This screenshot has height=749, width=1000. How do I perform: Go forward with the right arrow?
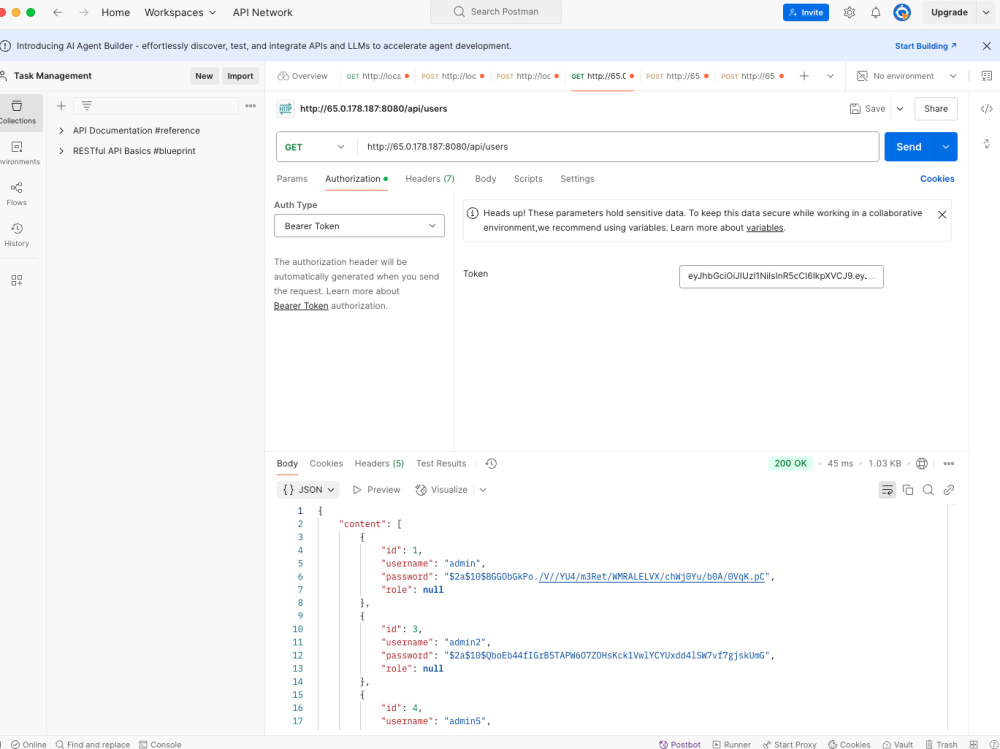coord(84,12)
